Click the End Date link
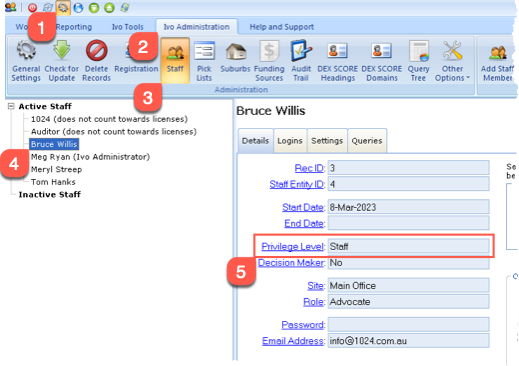This screenshot has width=519, height=366. (304, 223)
